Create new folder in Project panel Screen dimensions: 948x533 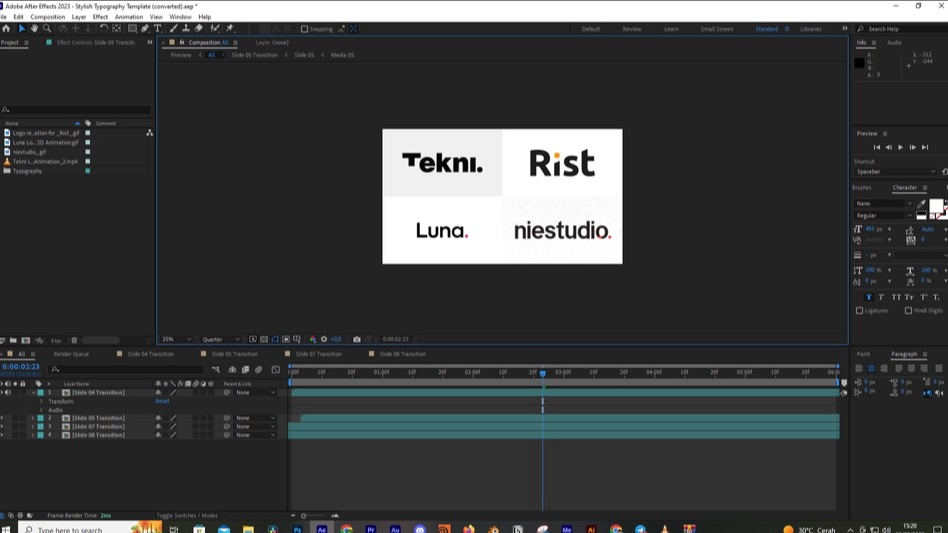[13, 341]
